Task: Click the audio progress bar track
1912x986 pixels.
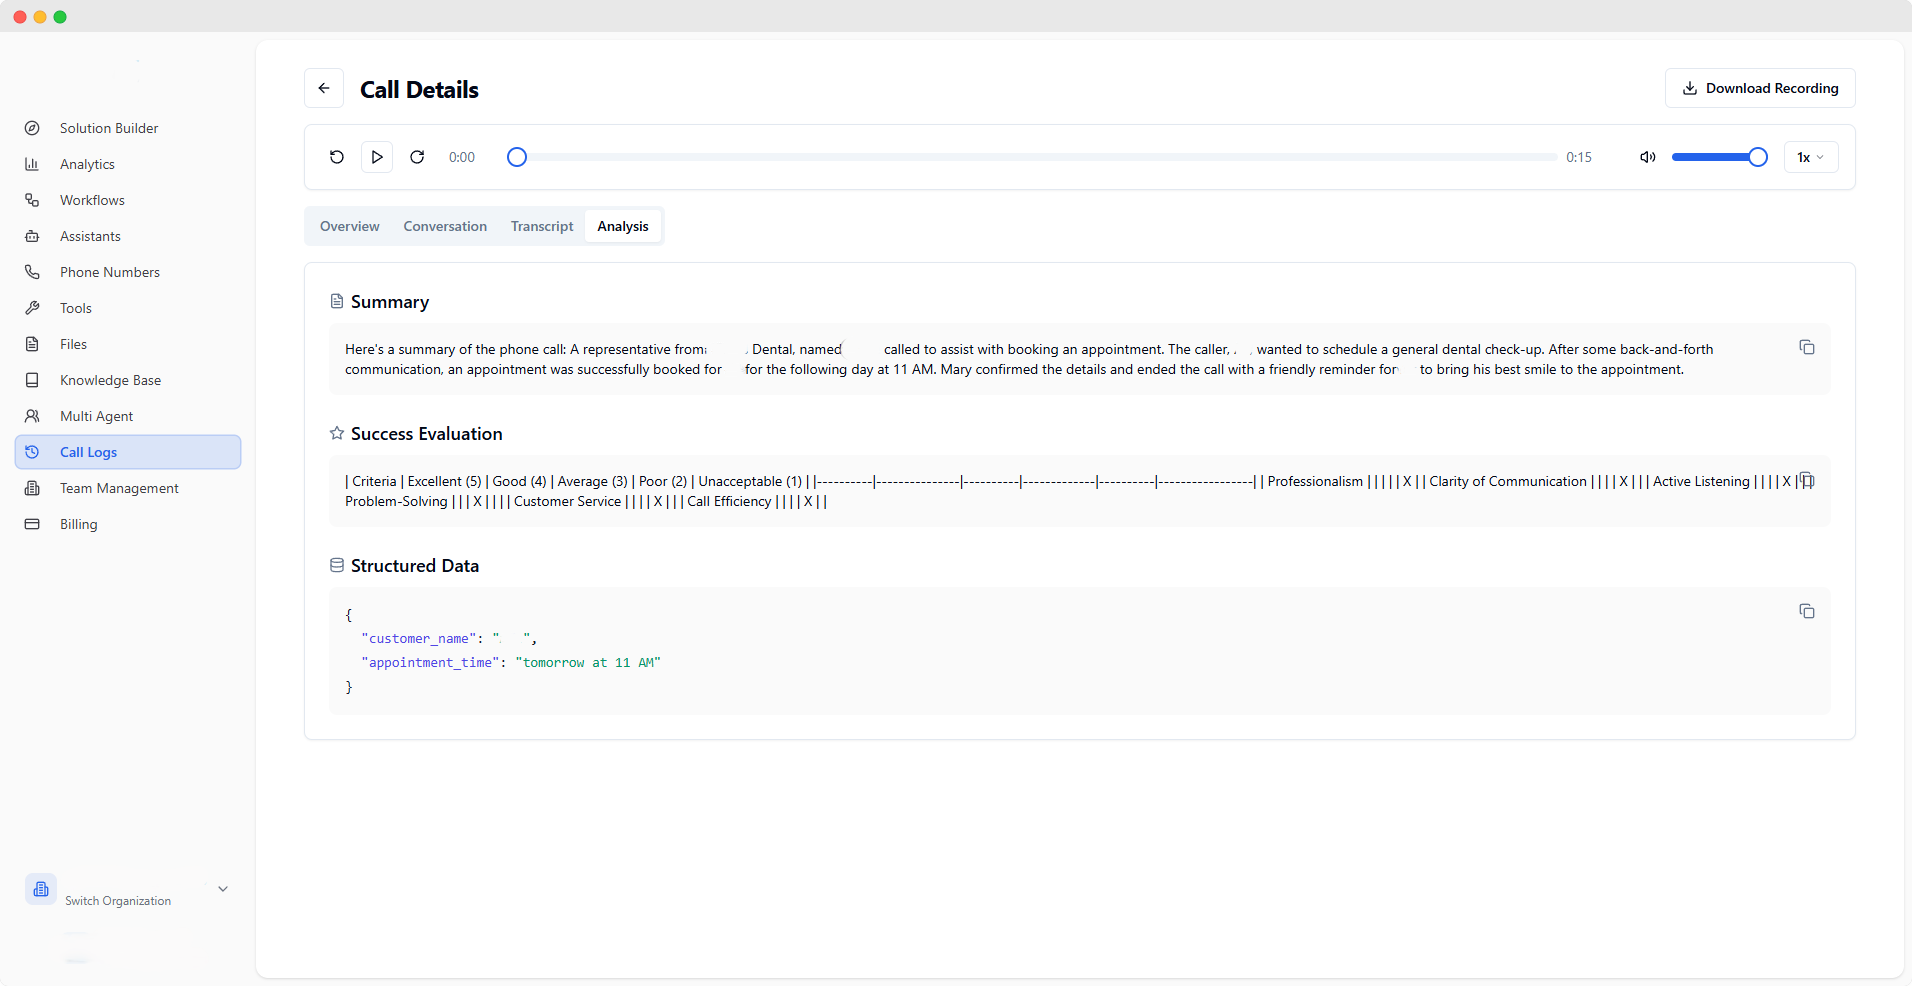Action: pos(1036,157)
